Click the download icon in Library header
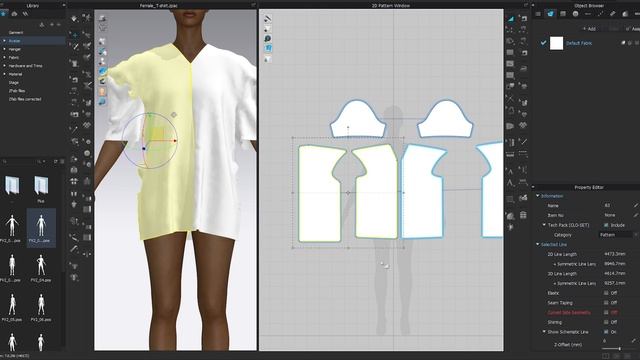This screenshot has height=360, width=640. [x=42, y=25]
